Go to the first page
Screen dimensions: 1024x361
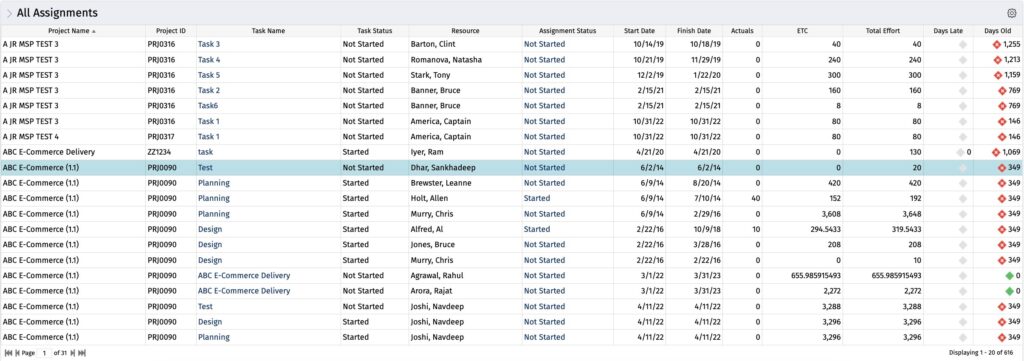click(8, 353)
